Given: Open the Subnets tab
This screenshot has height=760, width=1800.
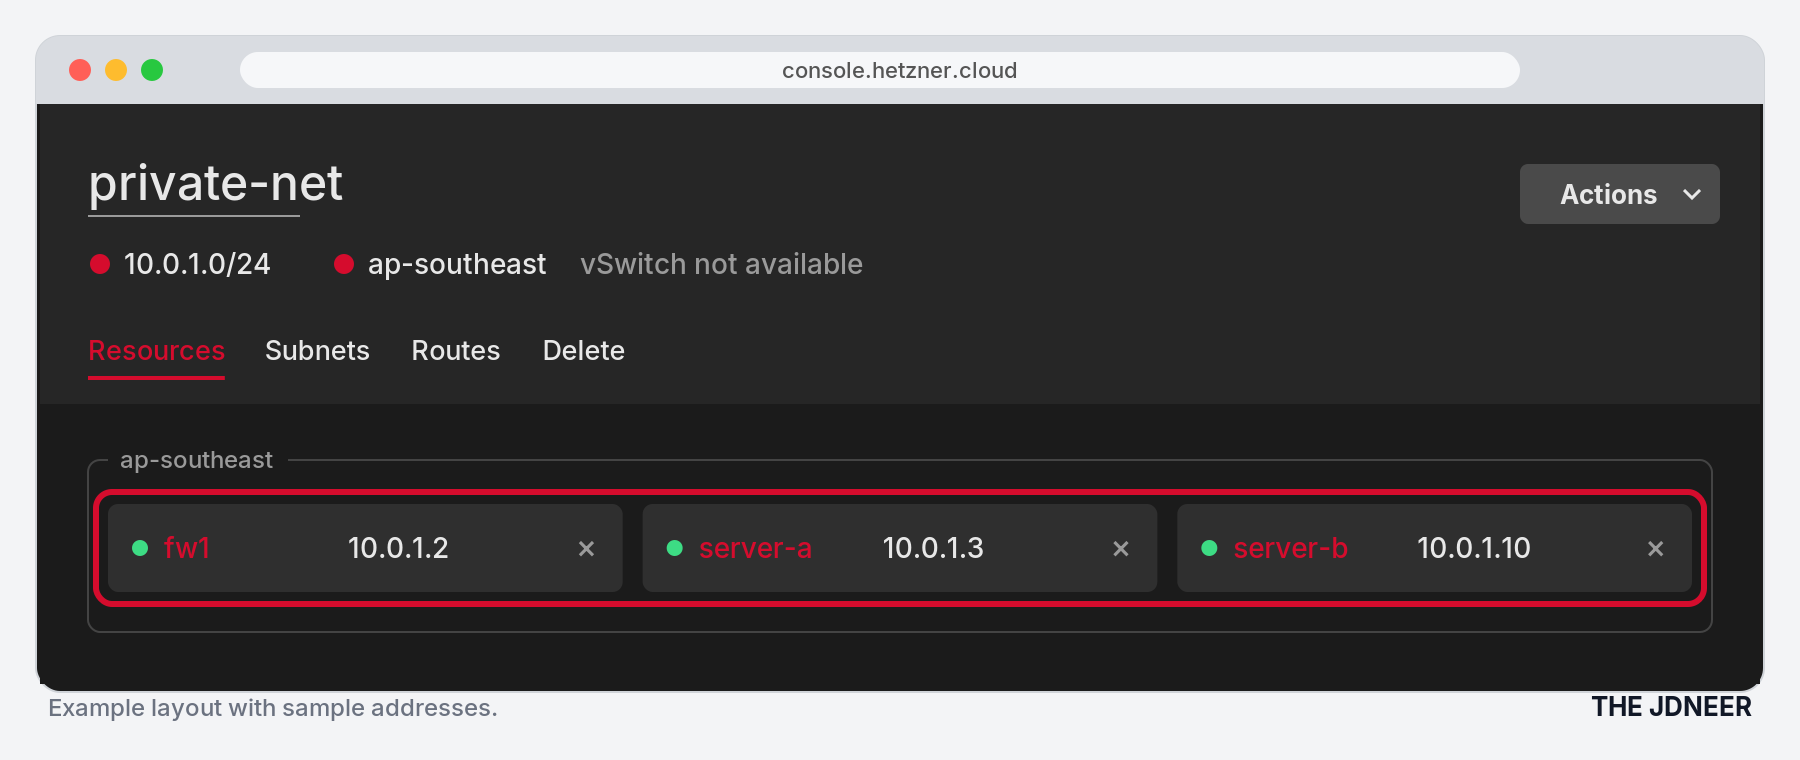Looking at the screenshot, I should point(317,351).
